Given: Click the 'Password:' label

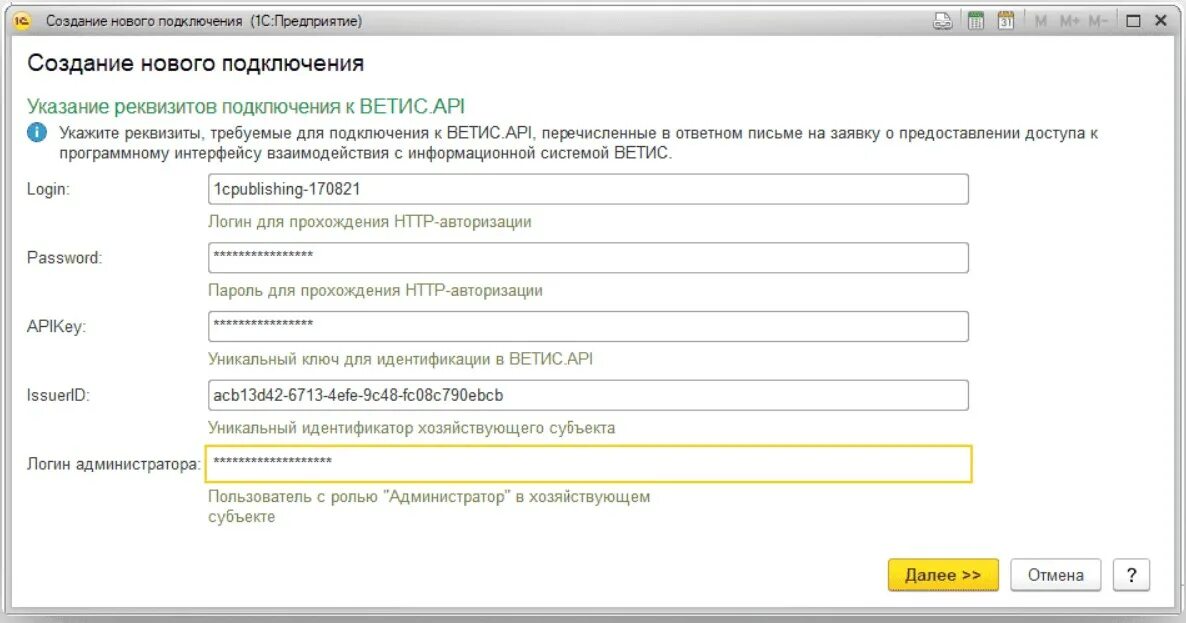Looking at the screenshot, I should coord(64,258).
